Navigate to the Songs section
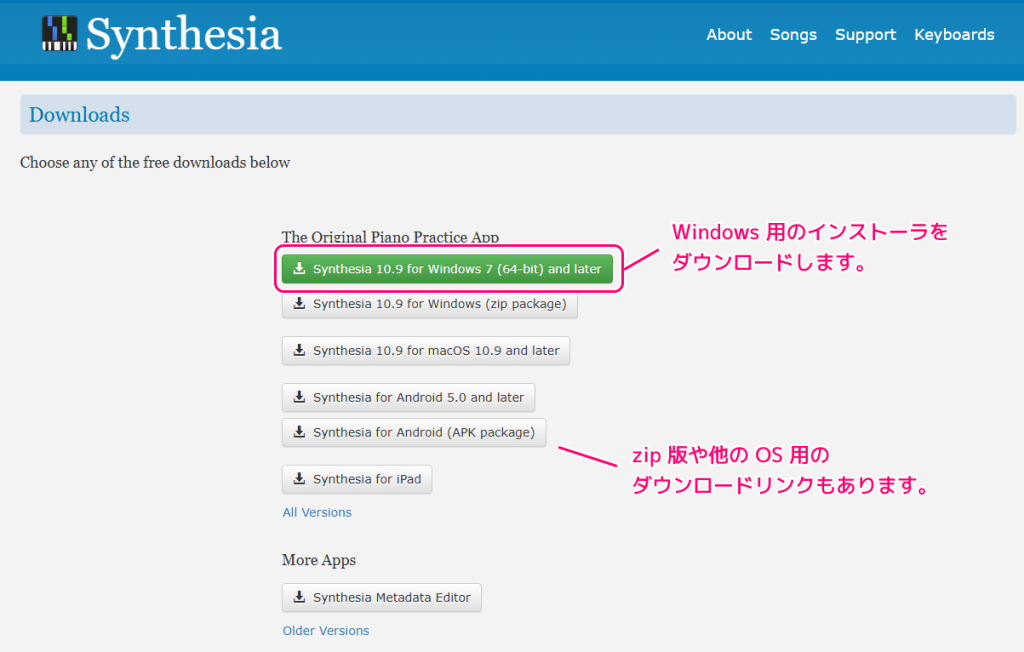 793,34
